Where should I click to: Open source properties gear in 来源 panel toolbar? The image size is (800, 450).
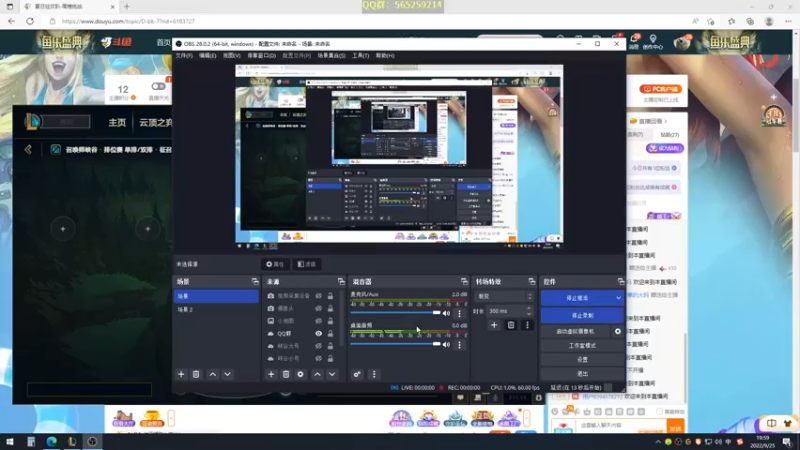[301, 374]
